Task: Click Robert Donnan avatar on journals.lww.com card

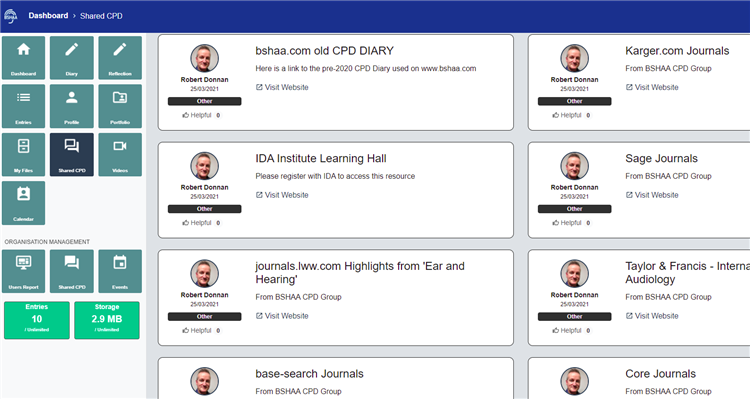Action: point(205,274)
